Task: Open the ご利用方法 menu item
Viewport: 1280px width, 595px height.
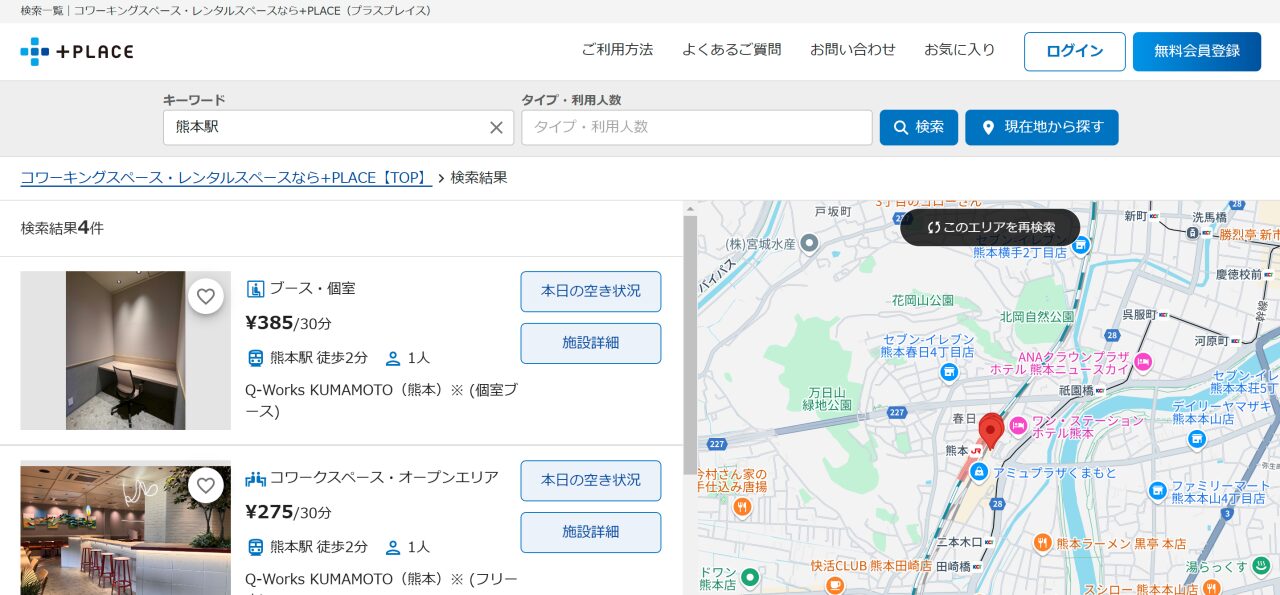Action: [x=617, y=50]
